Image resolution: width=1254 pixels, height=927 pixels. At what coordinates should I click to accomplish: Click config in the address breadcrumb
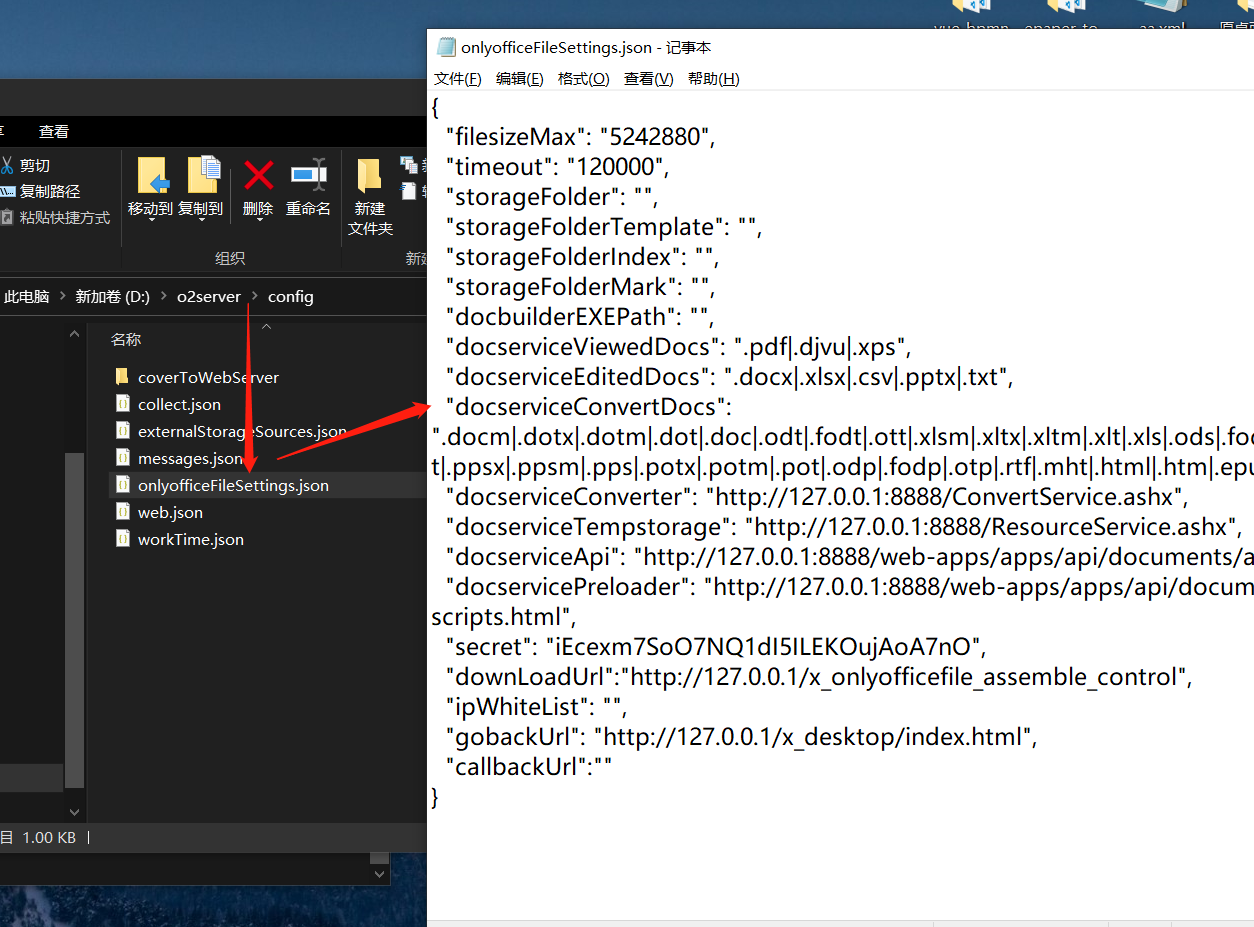[291, 297]
